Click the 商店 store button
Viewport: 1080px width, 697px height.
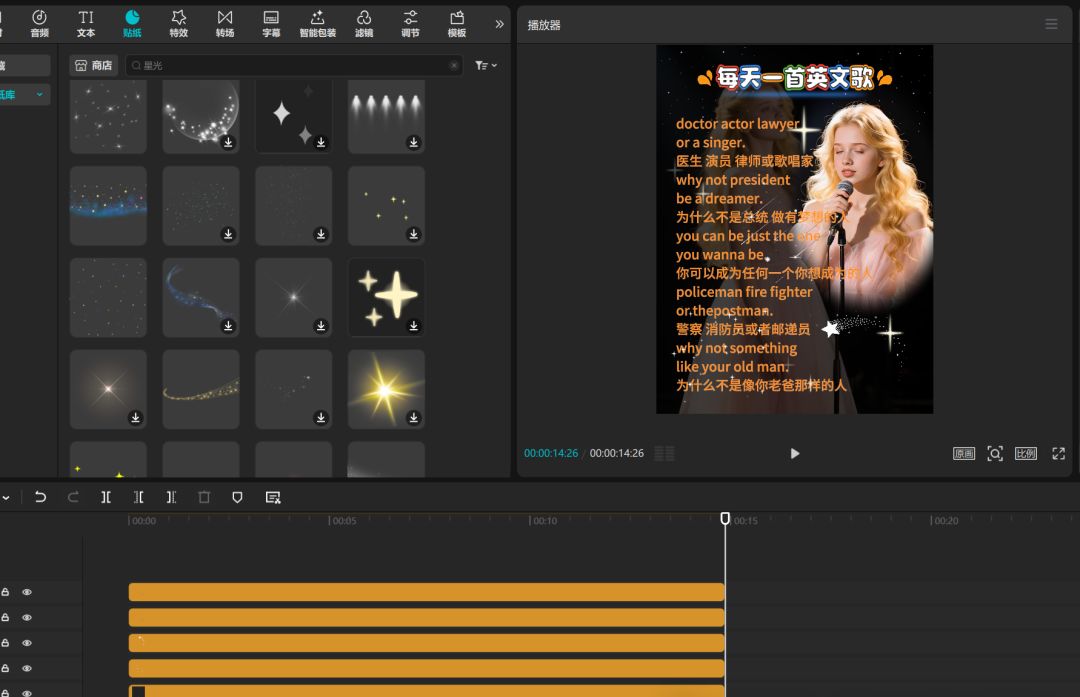point(93,65)
